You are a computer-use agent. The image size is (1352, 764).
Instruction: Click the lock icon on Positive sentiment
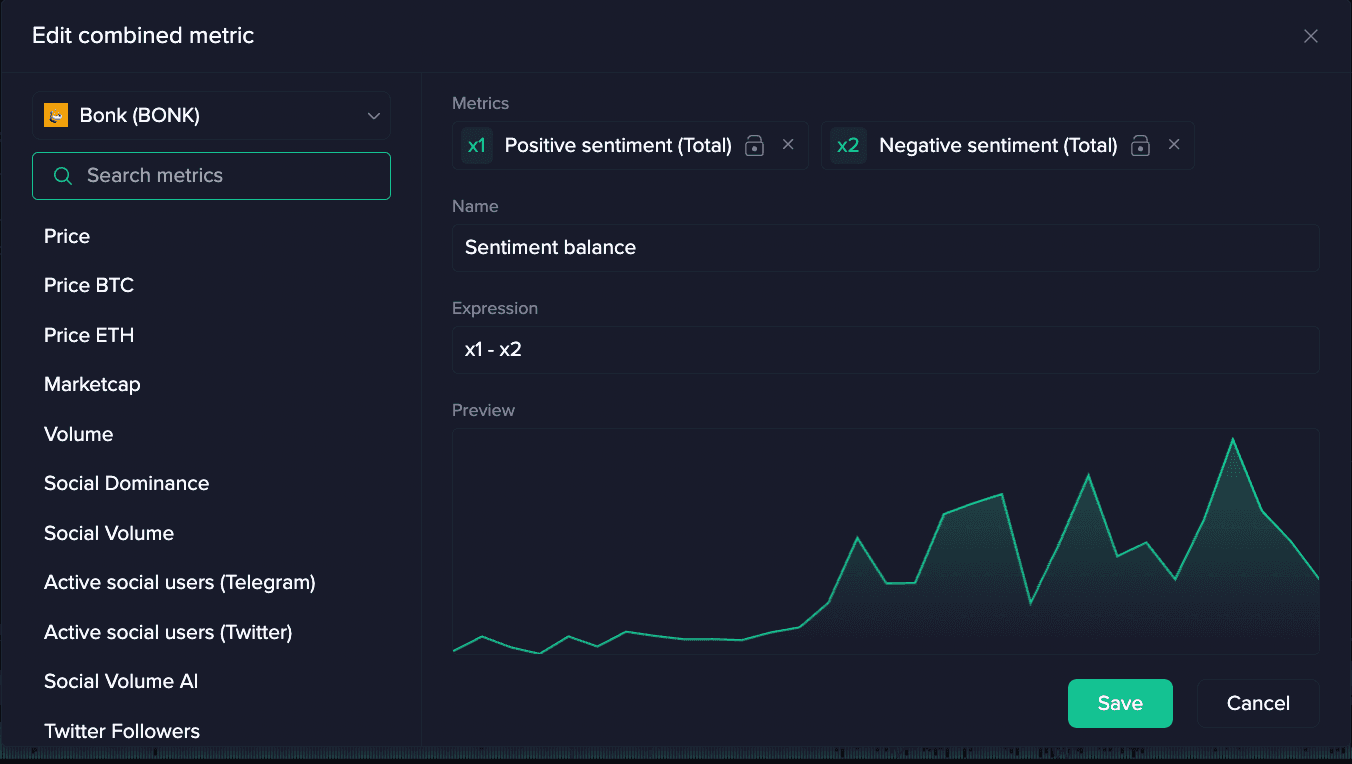755,146
